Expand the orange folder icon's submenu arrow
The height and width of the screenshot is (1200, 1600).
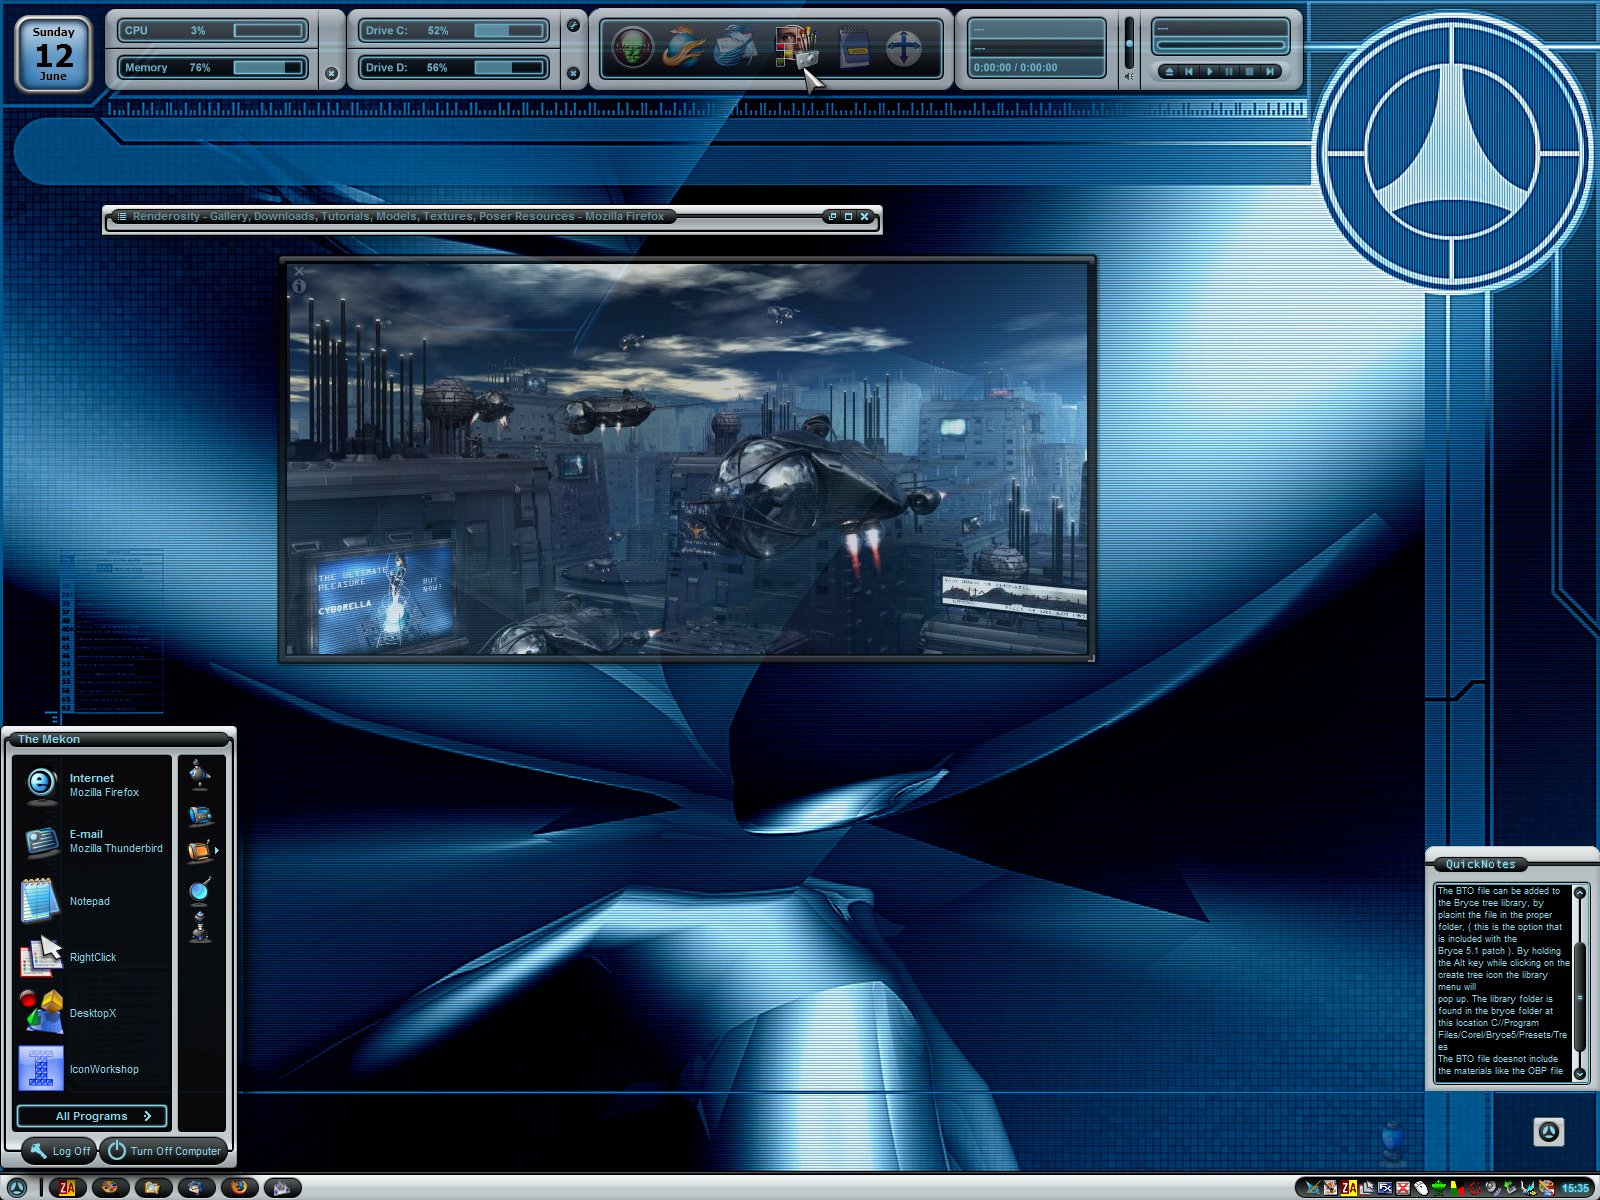coord(217,851)
